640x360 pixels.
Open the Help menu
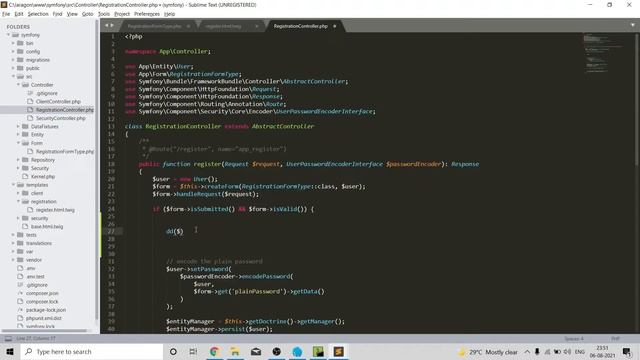coord(169,14)
